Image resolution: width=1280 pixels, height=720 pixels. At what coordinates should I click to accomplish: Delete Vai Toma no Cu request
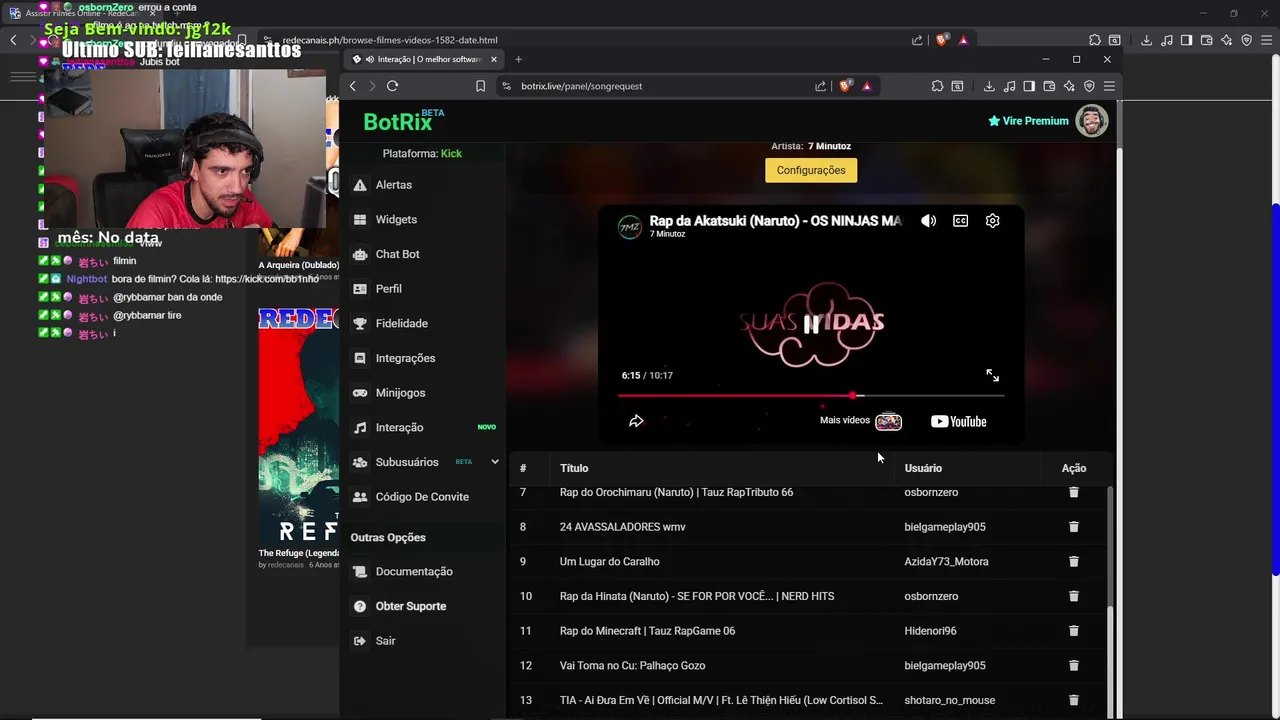[1073, 666]
